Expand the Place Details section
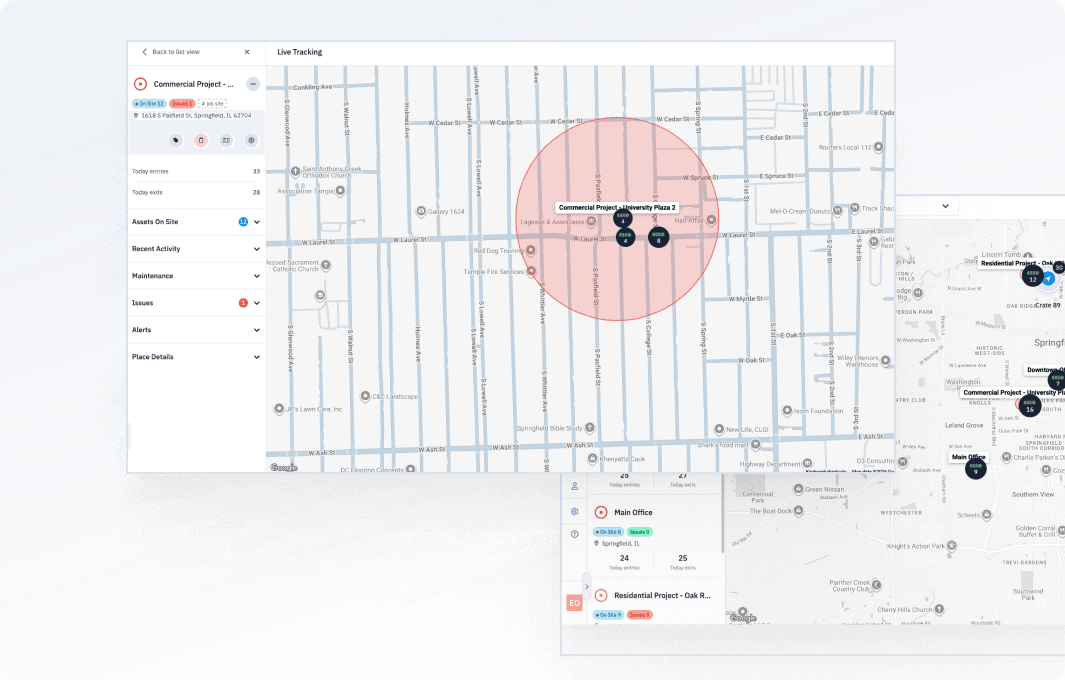The image size is (1065, 680). click(x=196, y=357)
